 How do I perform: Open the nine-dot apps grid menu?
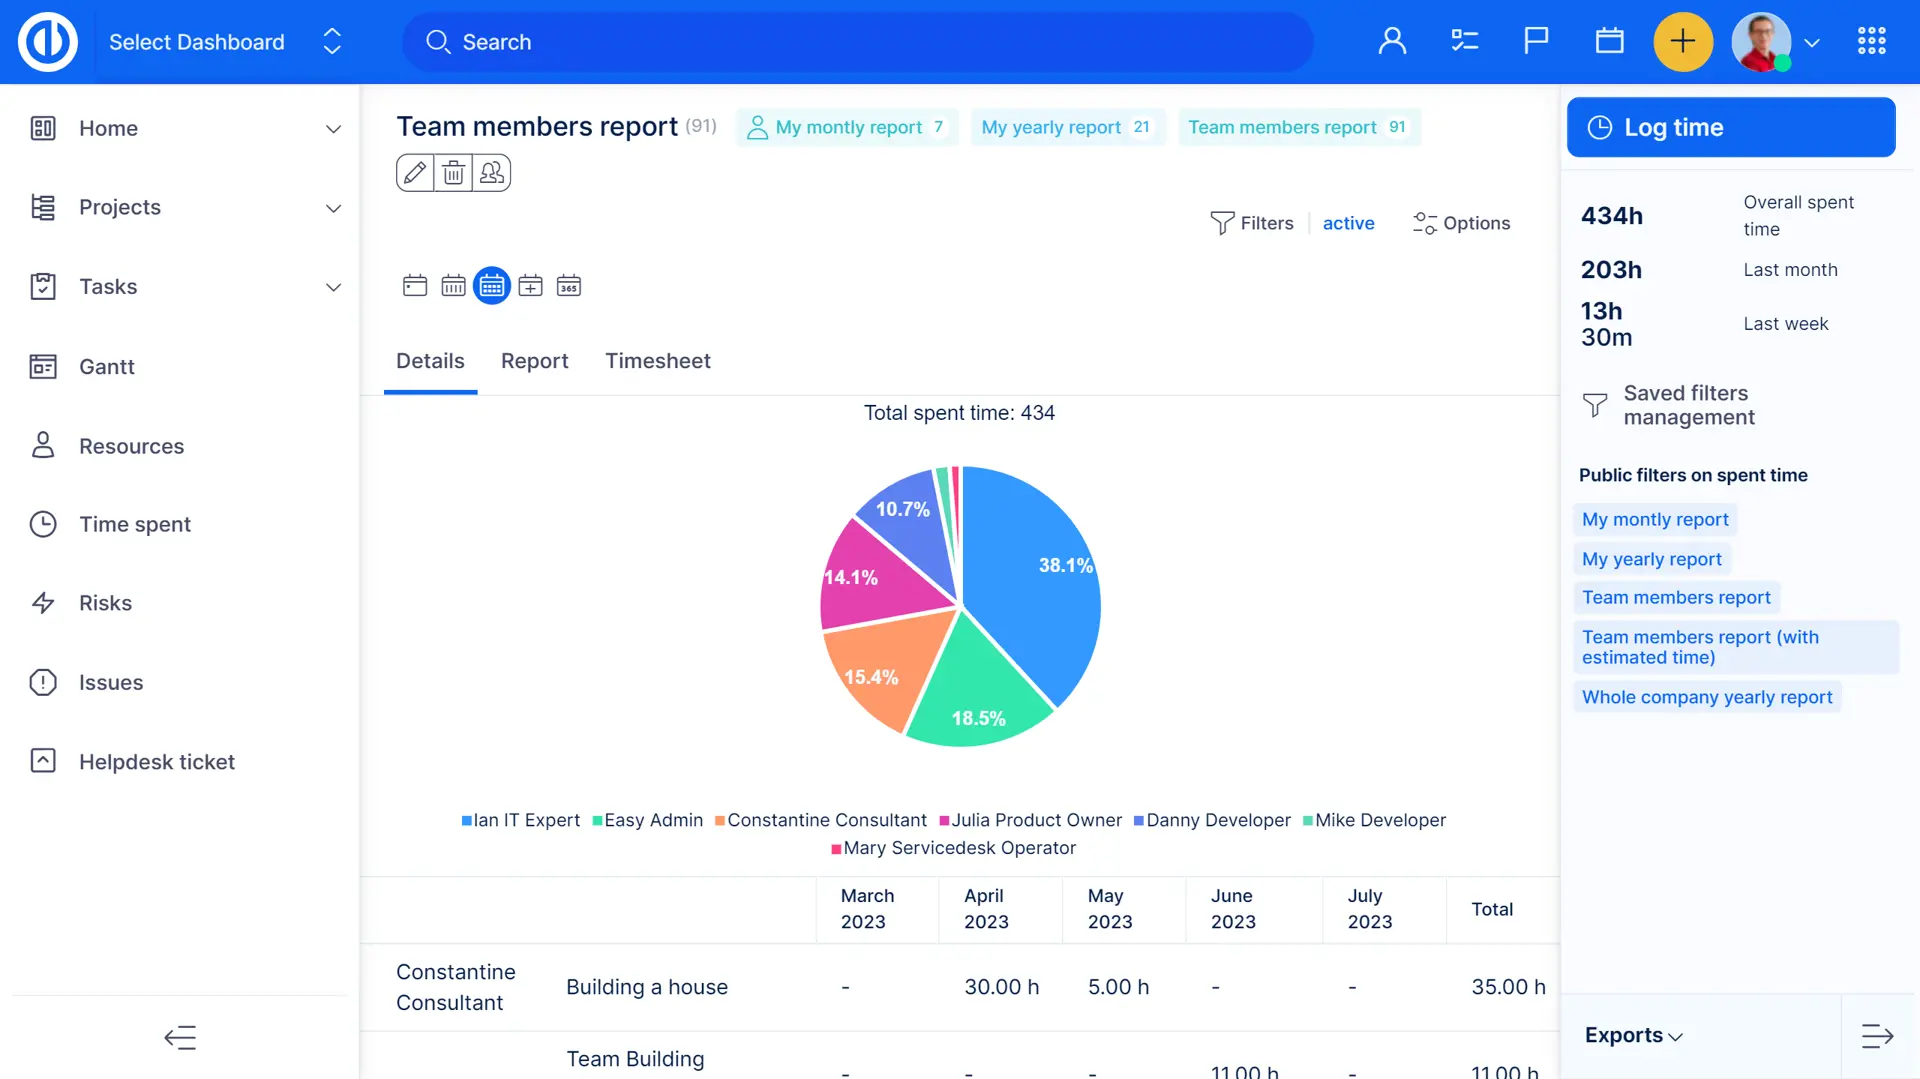1871,41
